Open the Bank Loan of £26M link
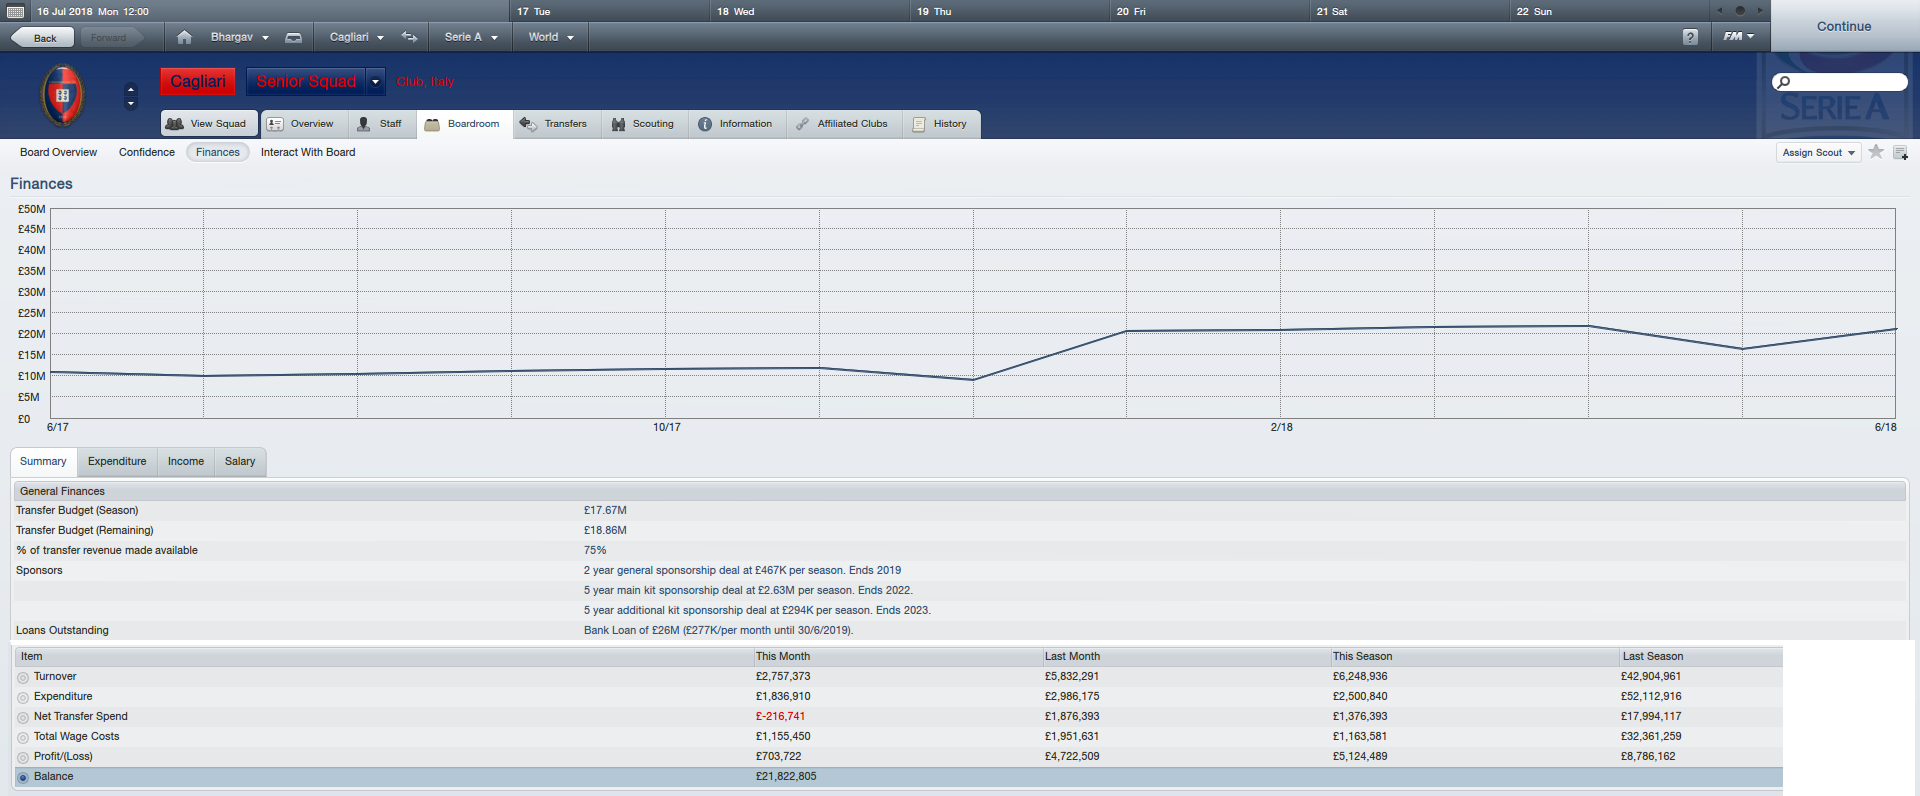 pyautogui.click(x=718, y=630)
